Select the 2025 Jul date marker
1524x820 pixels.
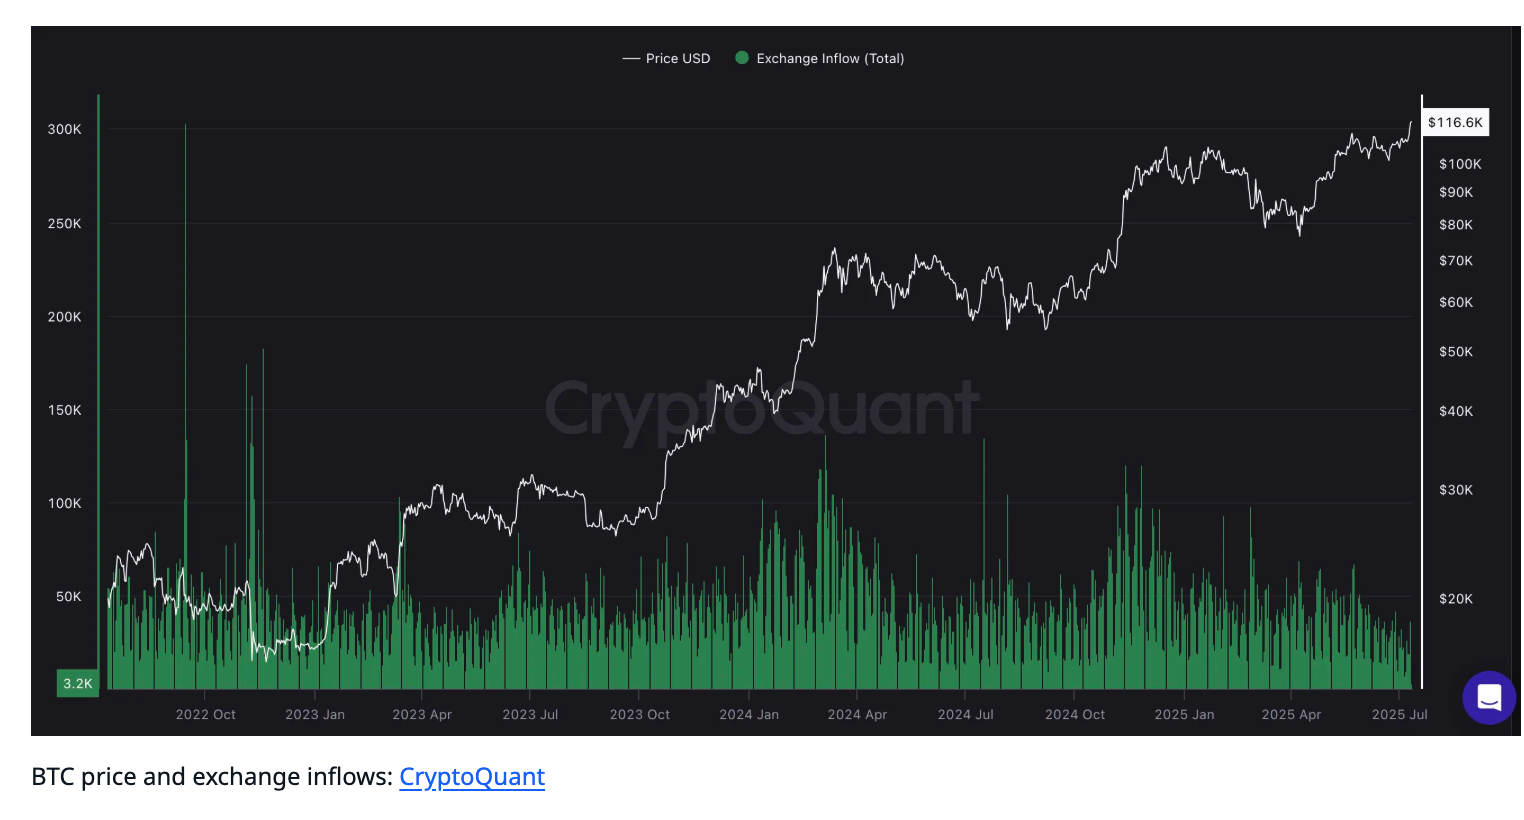click(1399, 714)
